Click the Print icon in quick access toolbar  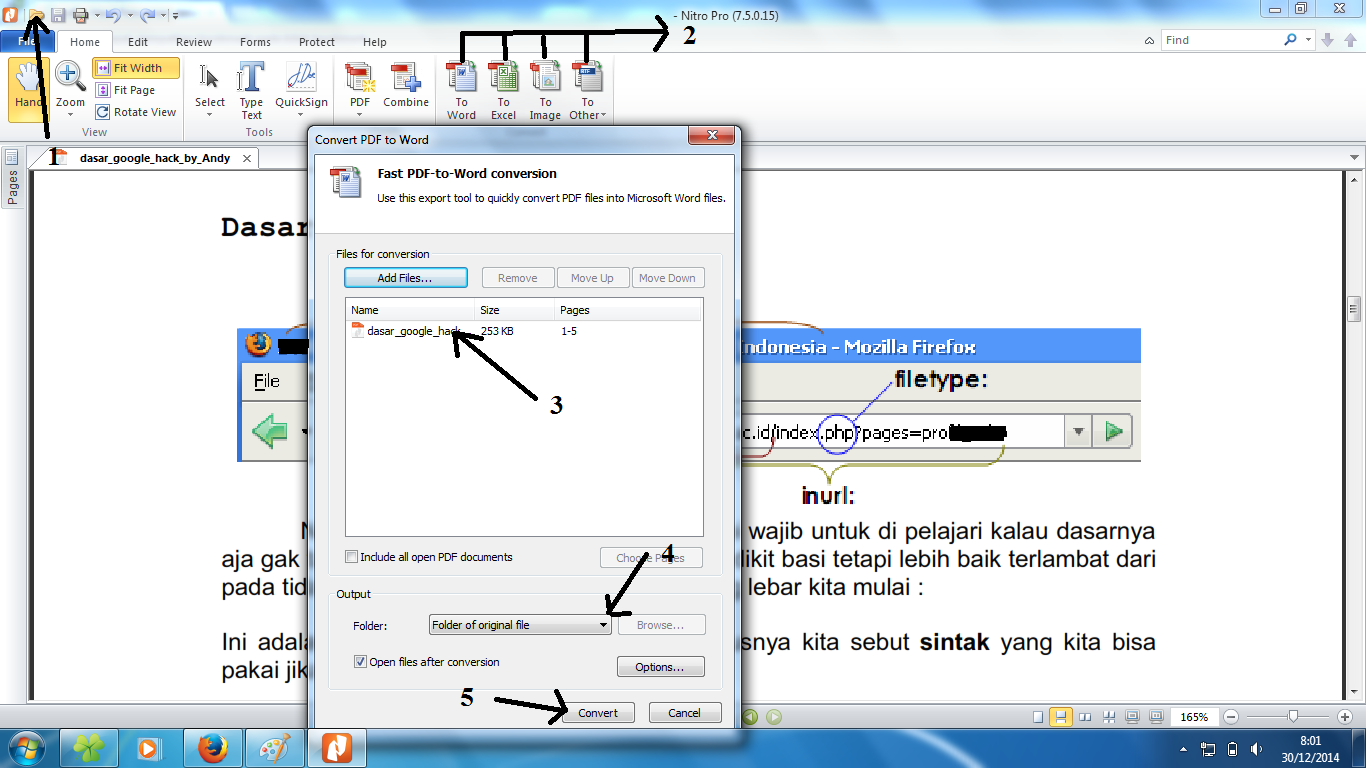[80, 15]
